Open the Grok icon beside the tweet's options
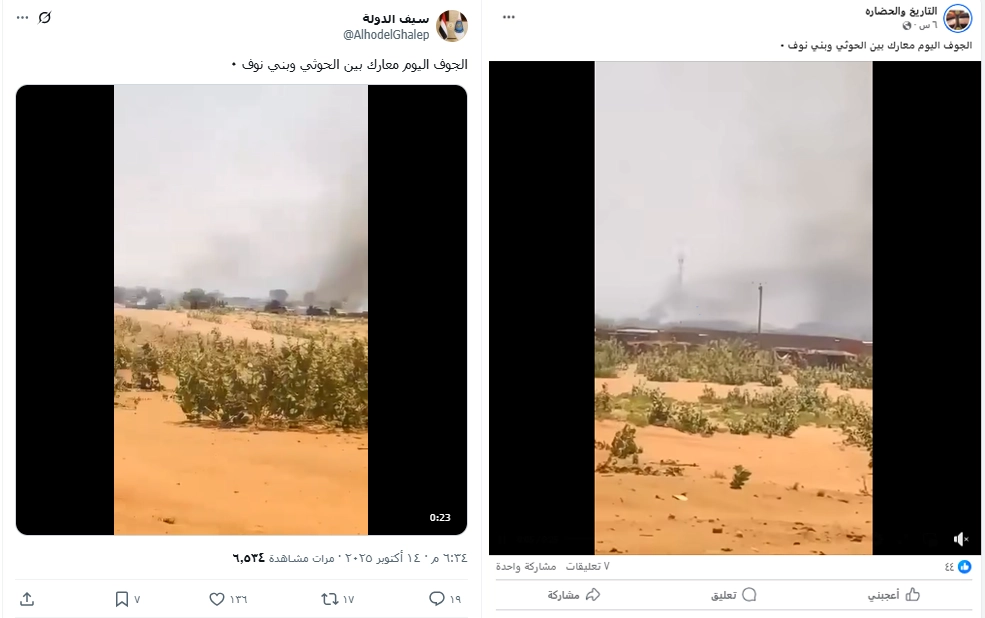Screen dimensions: 985x618 [45, 18]
